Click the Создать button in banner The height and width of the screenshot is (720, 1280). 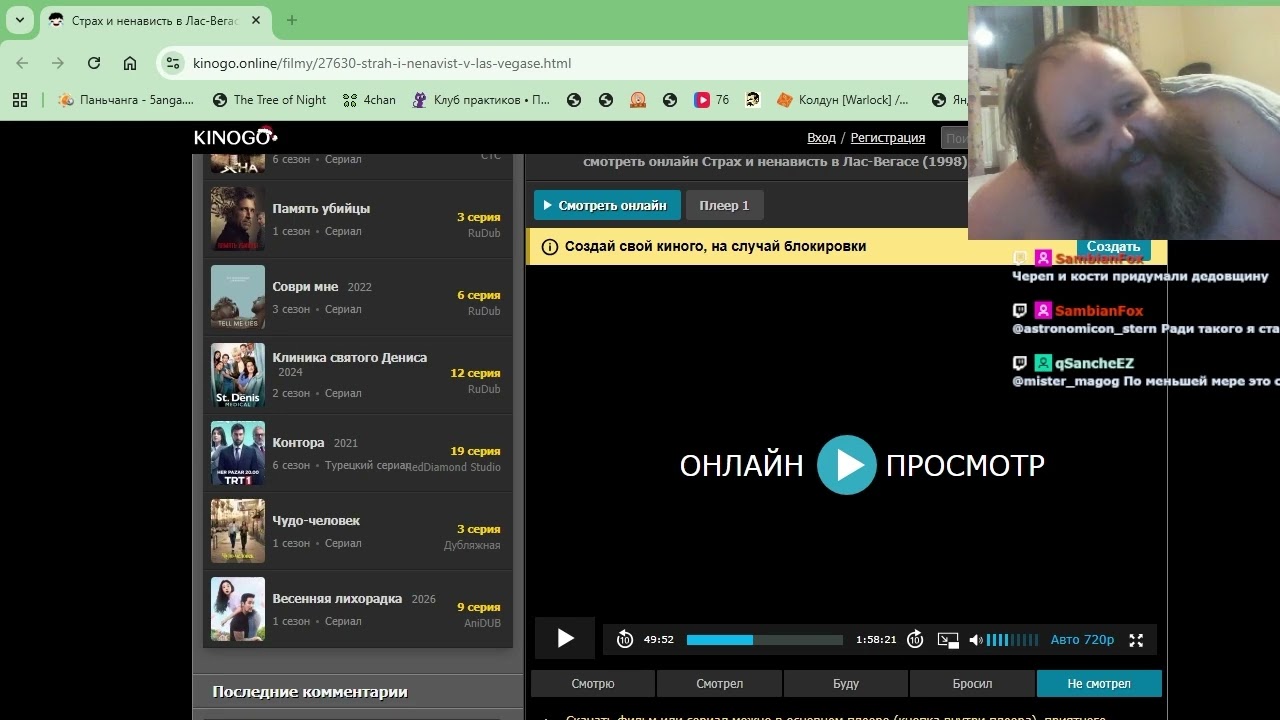1113,247
